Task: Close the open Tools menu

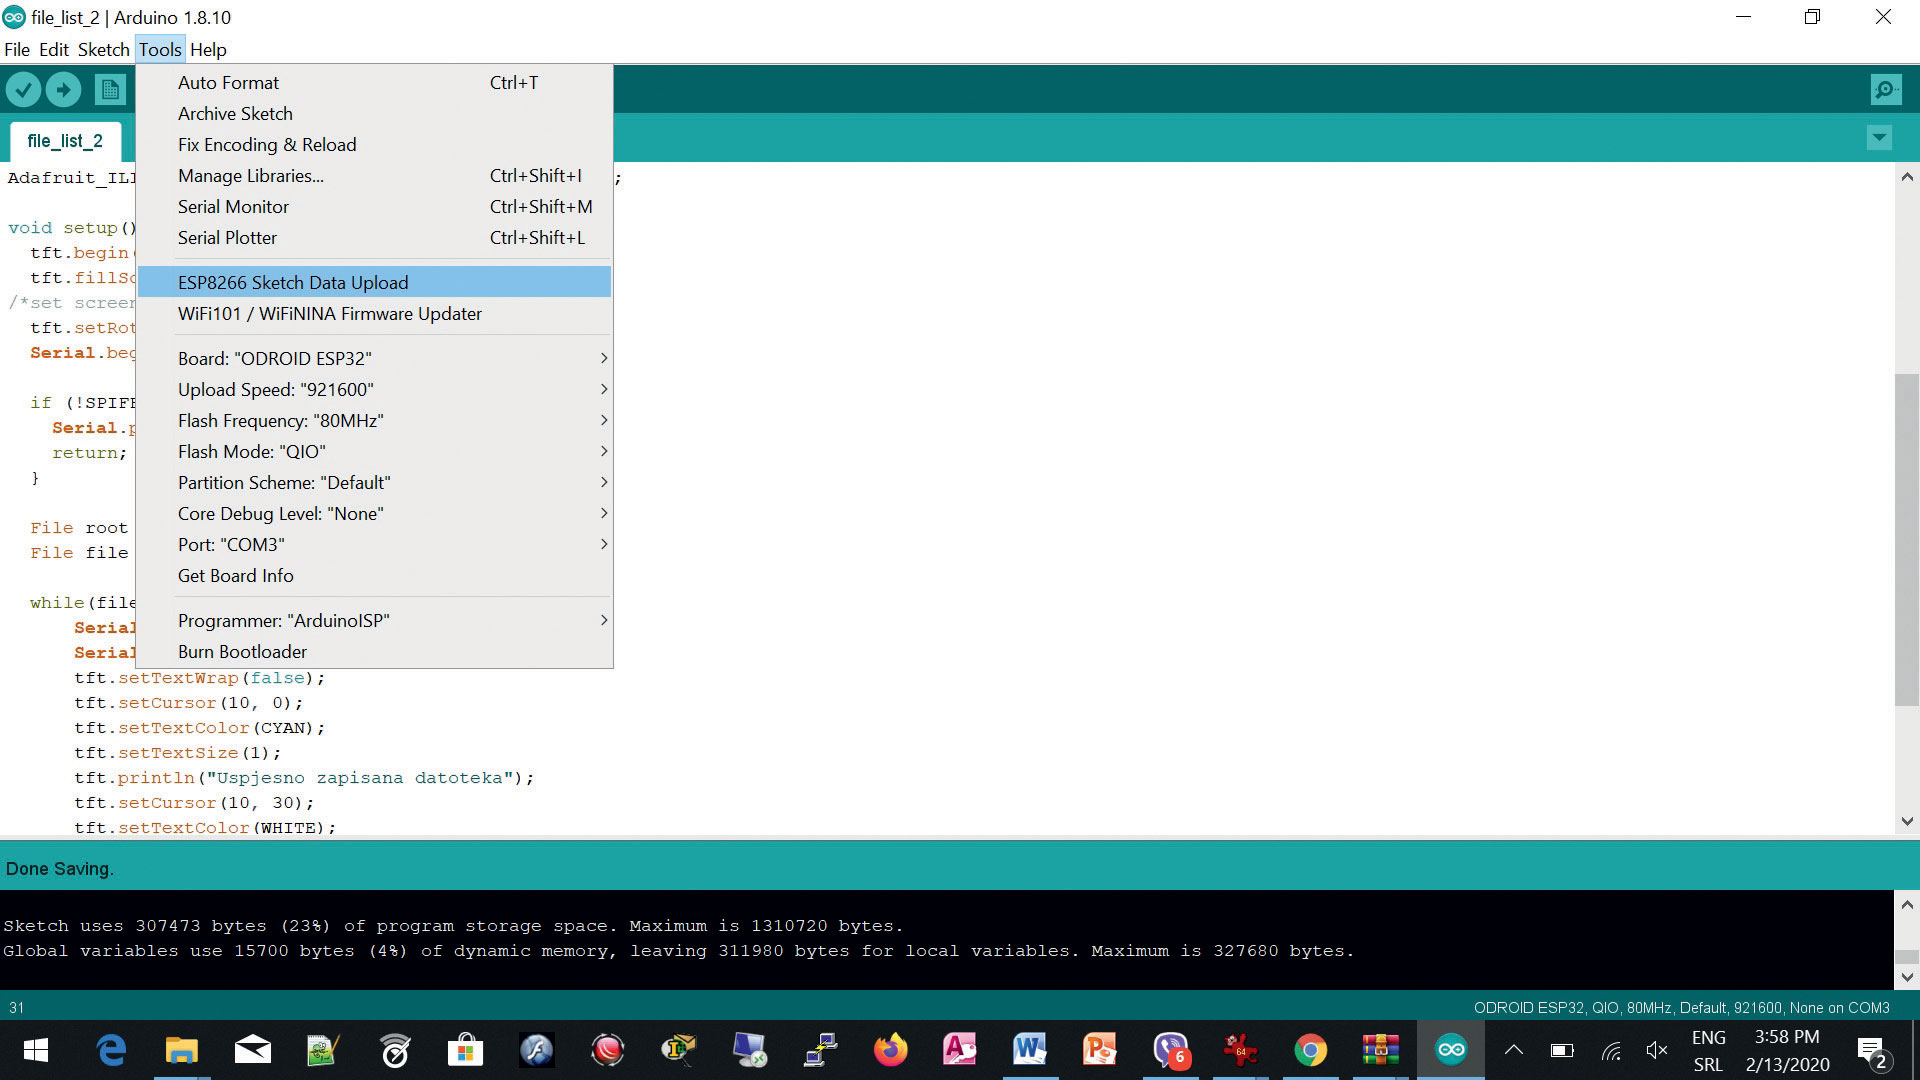Action: coord(160,49)
